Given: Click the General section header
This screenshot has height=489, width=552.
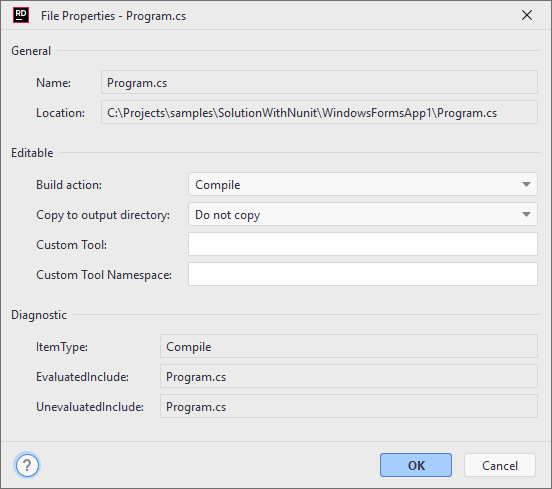Looking at the screenshot, I should coord(31,51).
